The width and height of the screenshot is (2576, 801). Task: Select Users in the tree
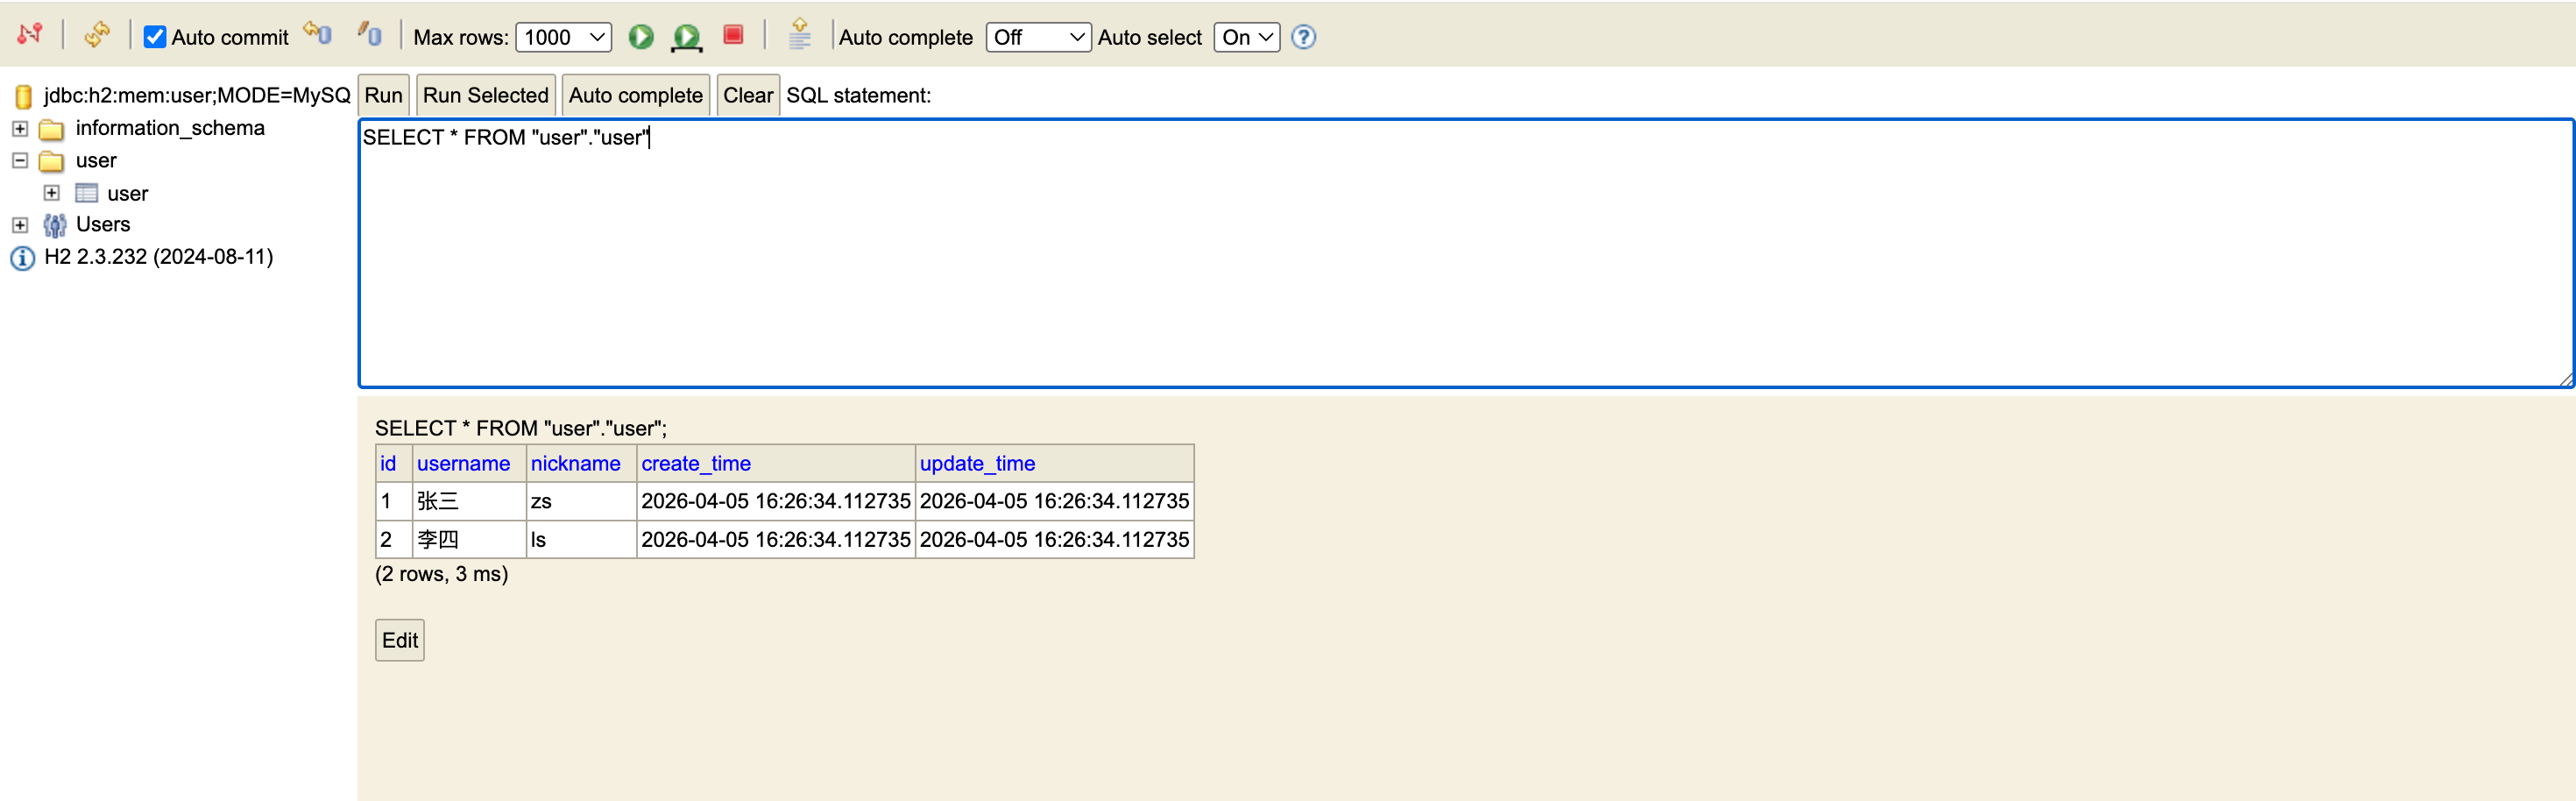[103, 224]
